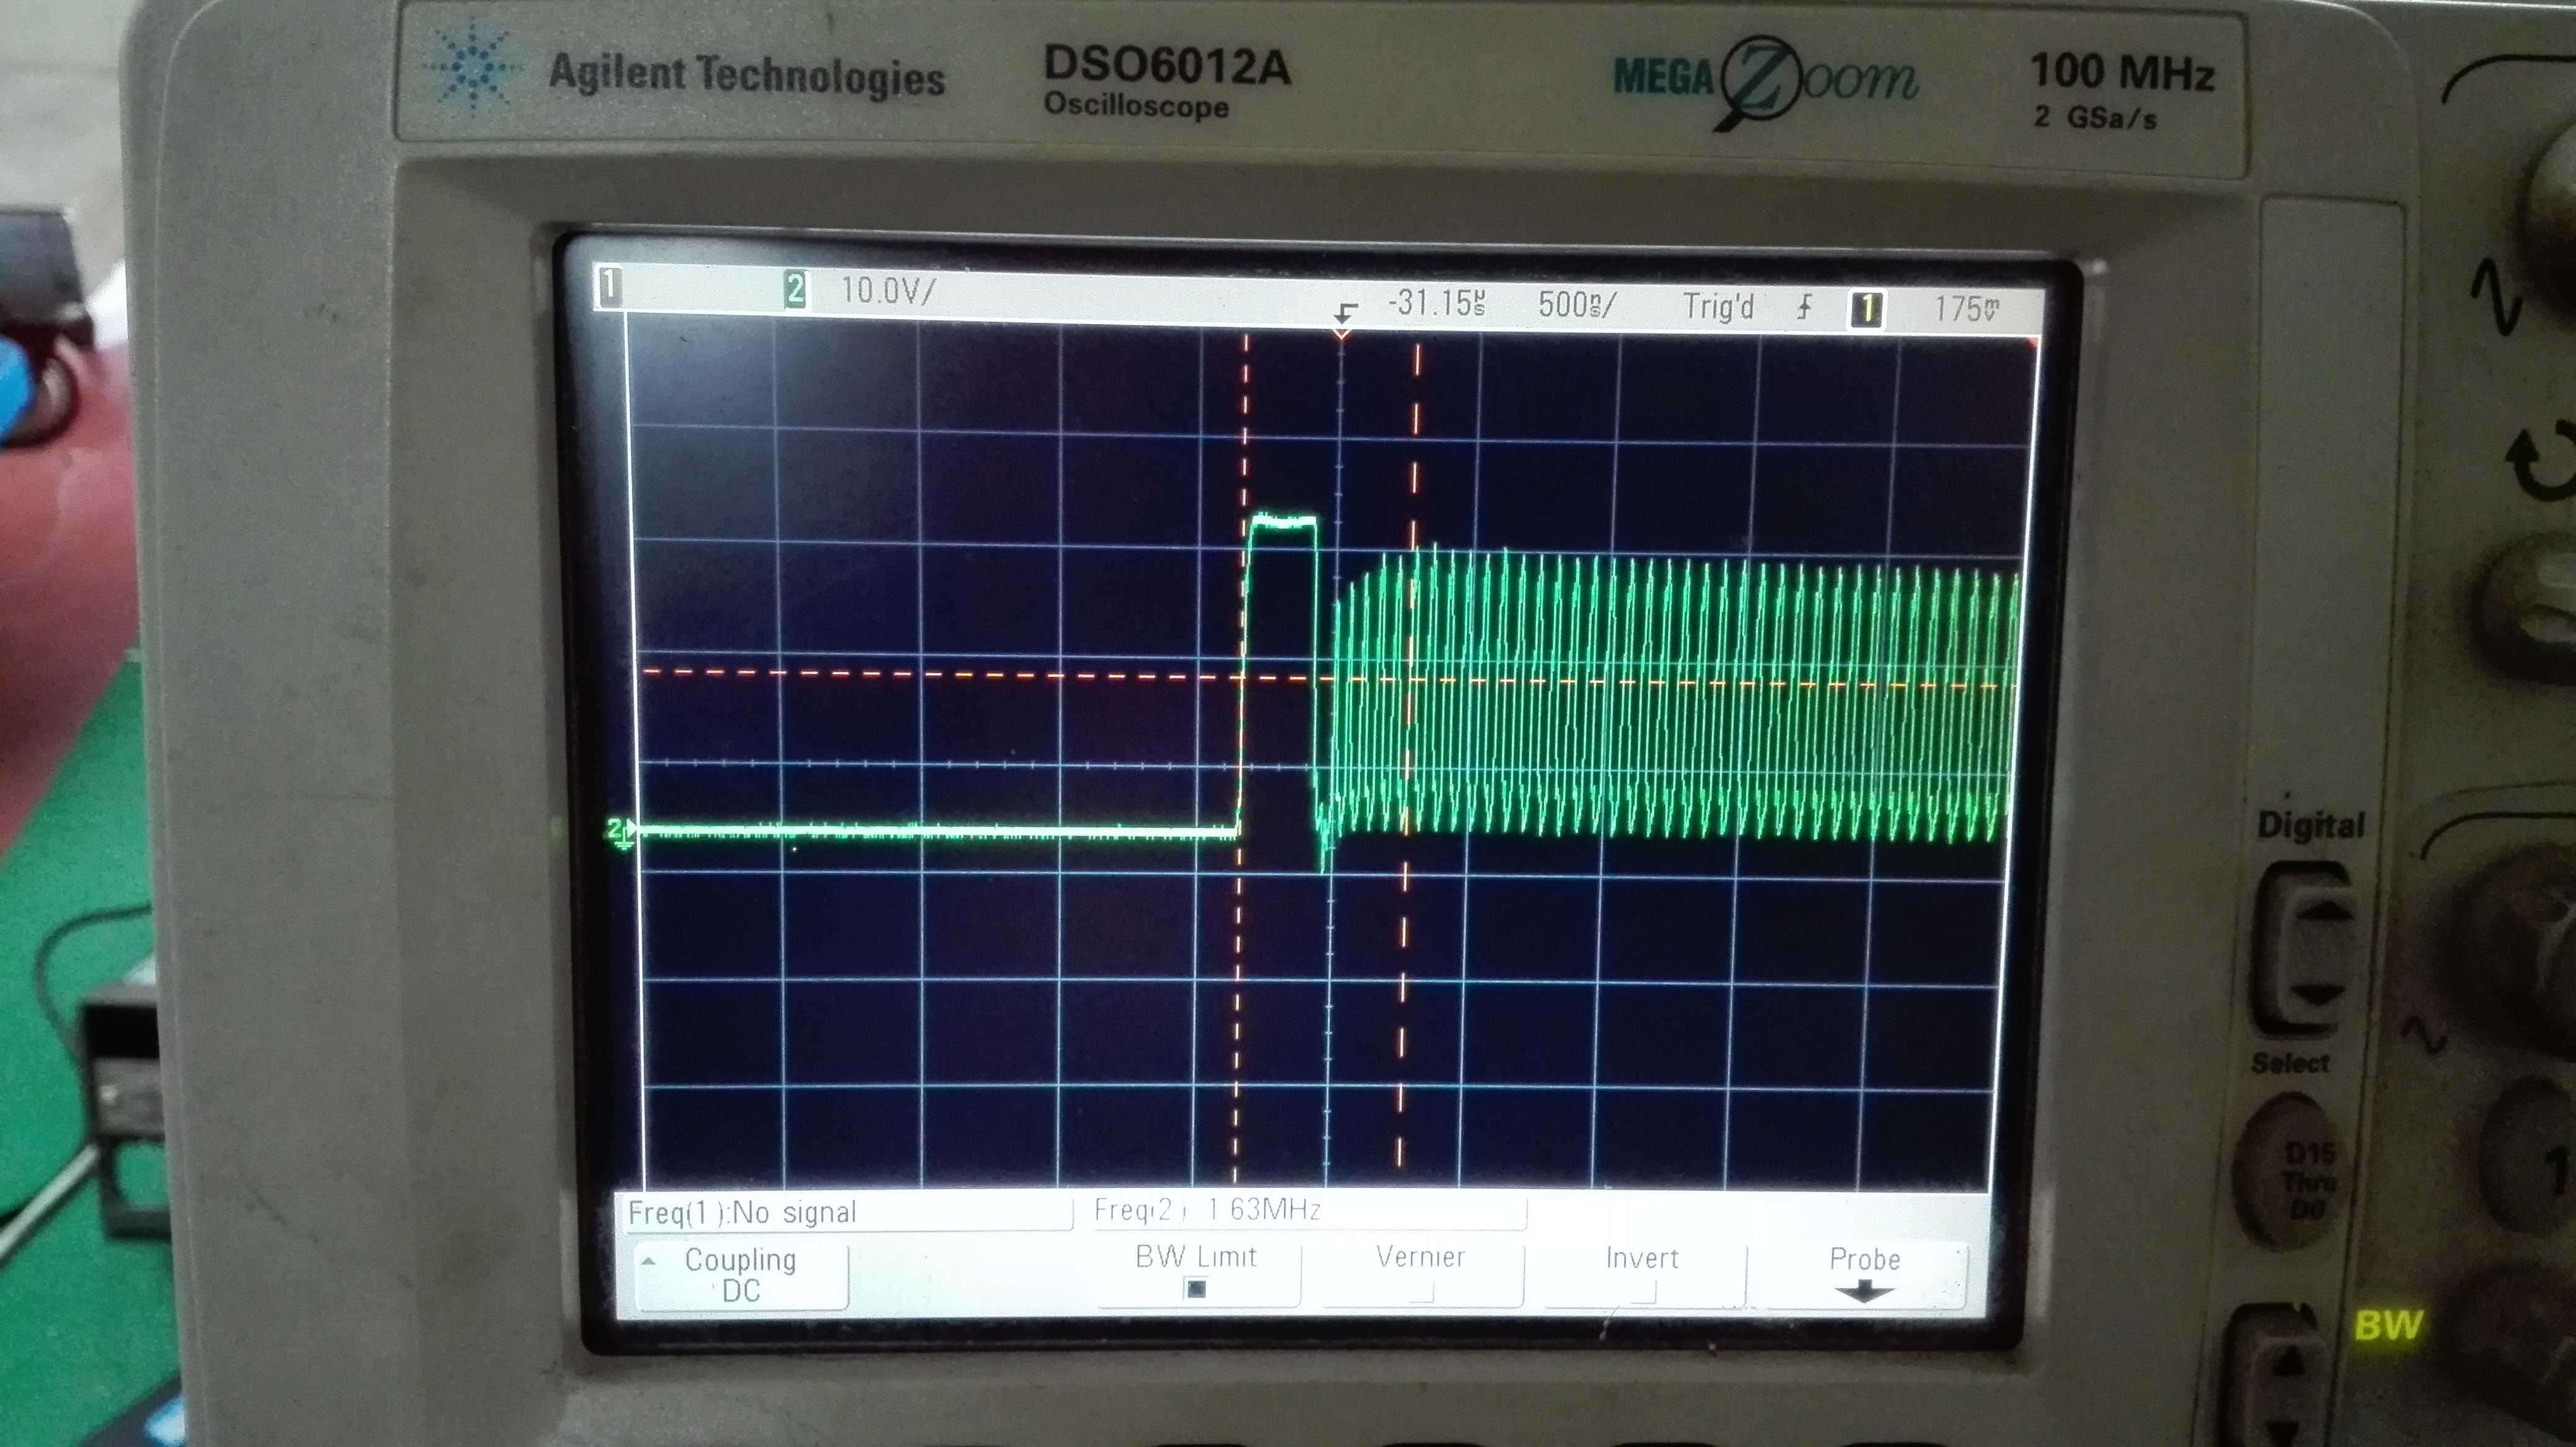
Task: Tap the trigger source 1 yellow box
Action: [1865, 309]
